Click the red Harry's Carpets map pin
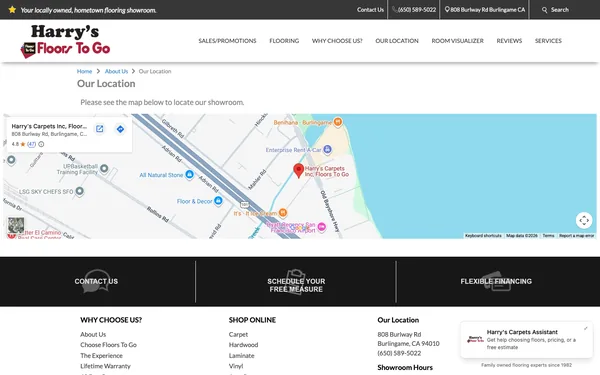 coord(298,170)
